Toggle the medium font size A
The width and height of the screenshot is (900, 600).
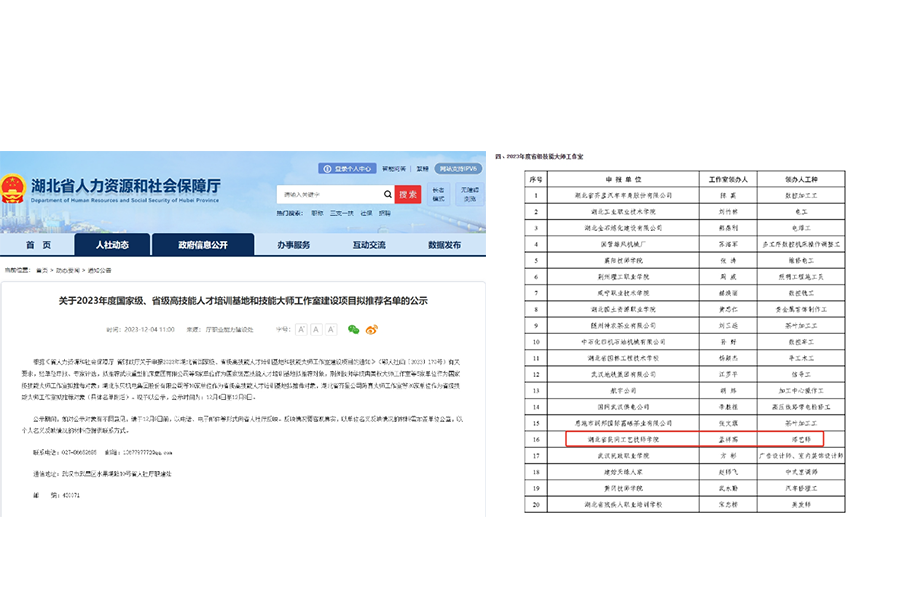pyautogui.click(x=316, y=330)
